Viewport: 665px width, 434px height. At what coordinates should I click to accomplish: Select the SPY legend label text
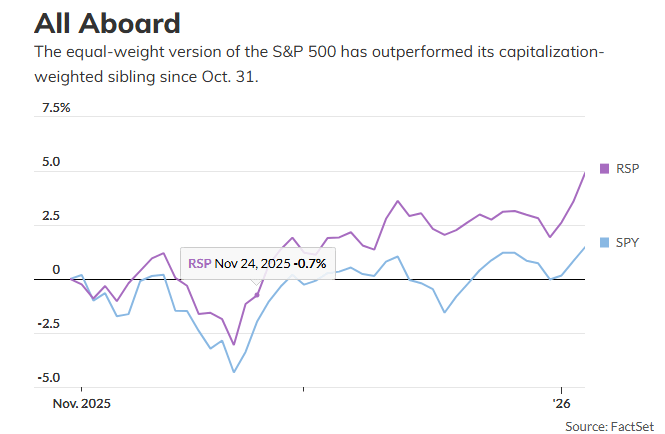pos(627,242)
